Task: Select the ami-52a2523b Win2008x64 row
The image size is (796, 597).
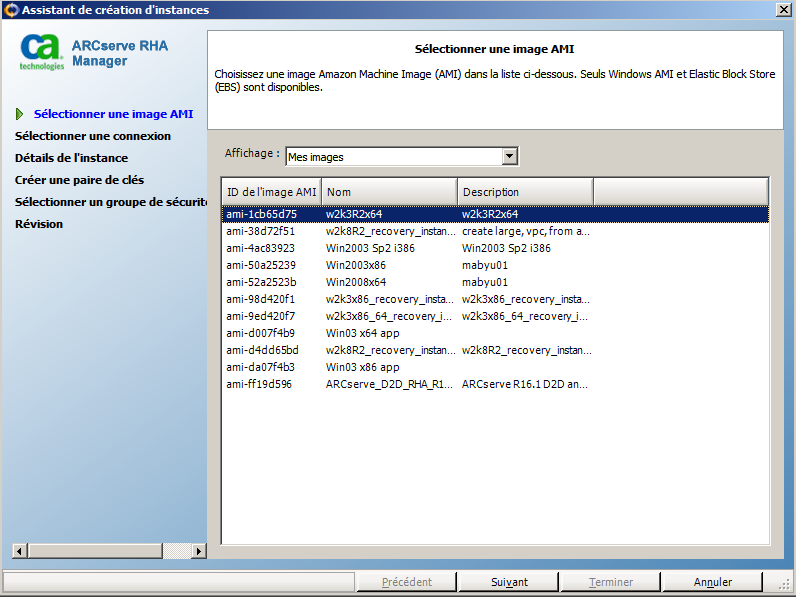Action: click(261, 282)
